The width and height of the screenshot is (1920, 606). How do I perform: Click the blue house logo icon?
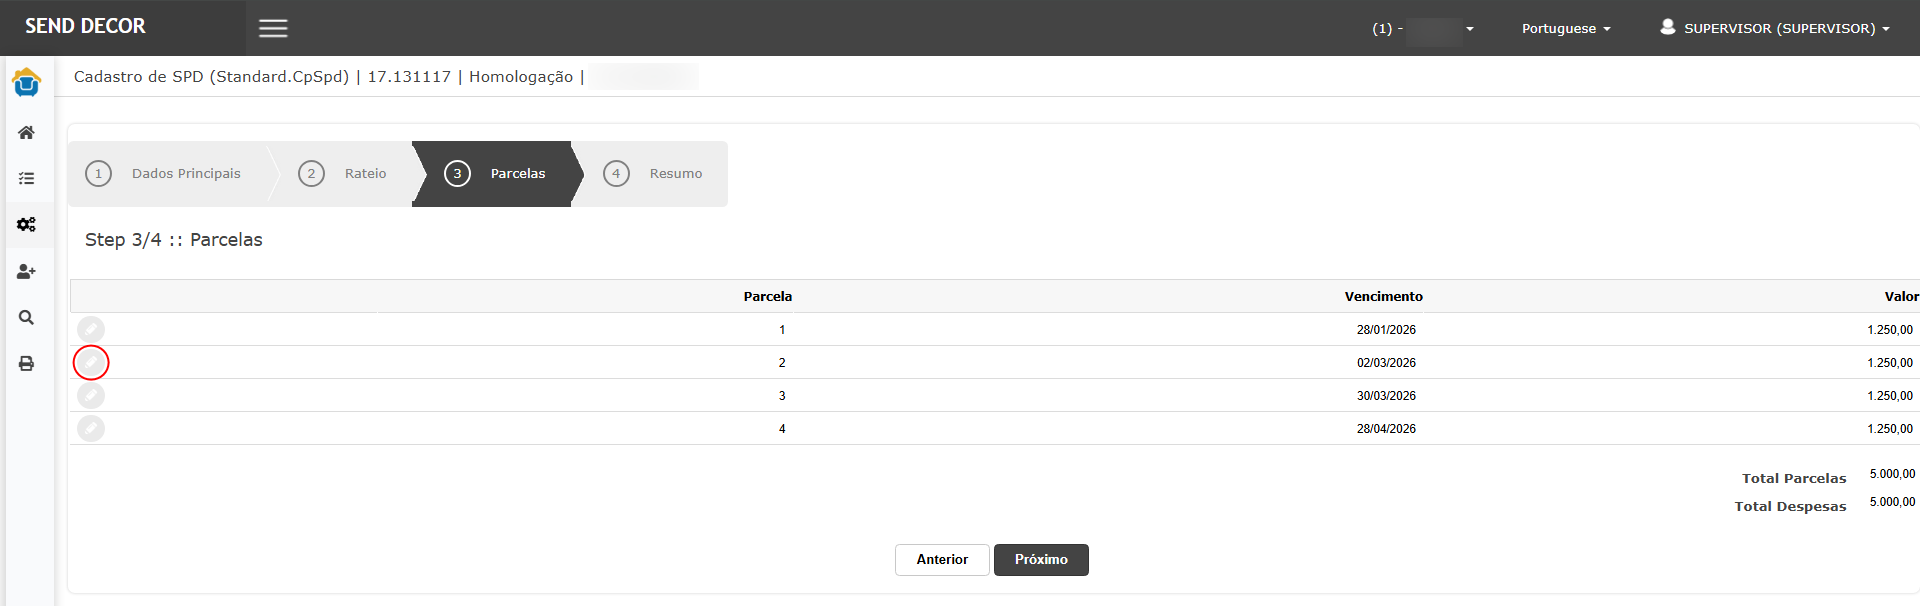pyautogui.click(x=27, y=83)
